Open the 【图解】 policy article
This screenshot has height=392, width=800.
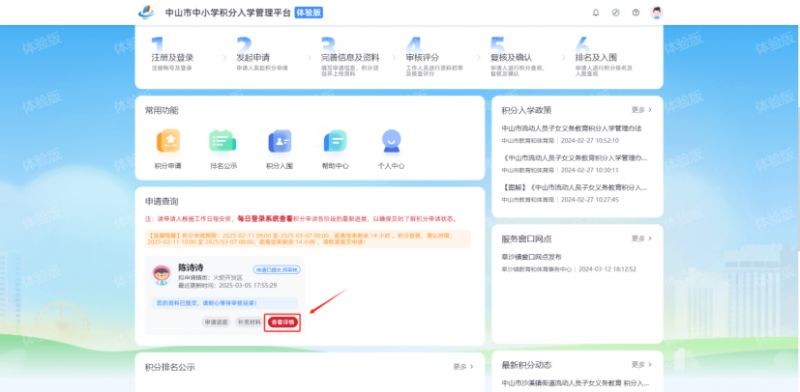[x=574, y=187]
